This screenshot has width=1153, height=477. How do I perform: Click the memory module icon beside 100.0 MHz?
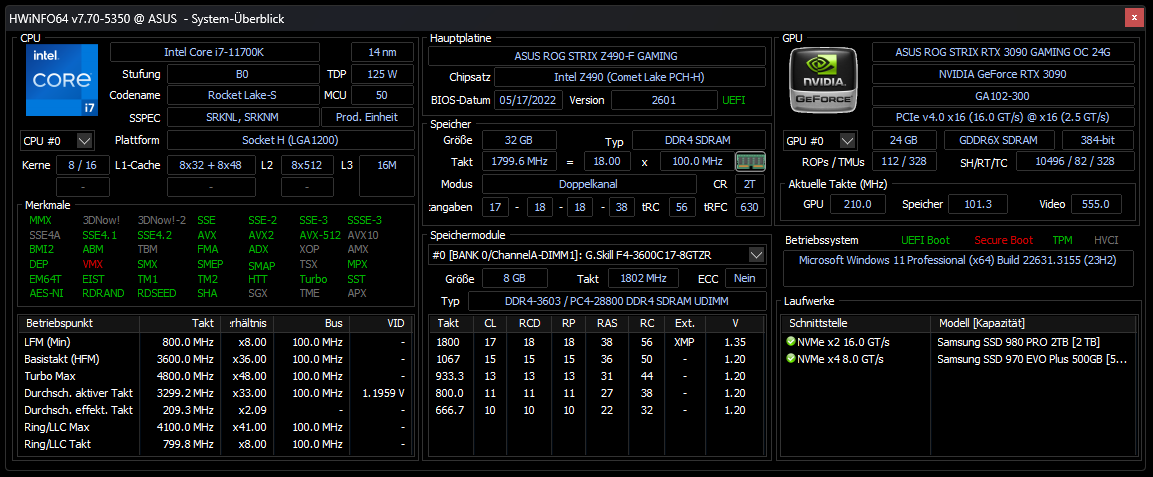(x=751, y=160)
